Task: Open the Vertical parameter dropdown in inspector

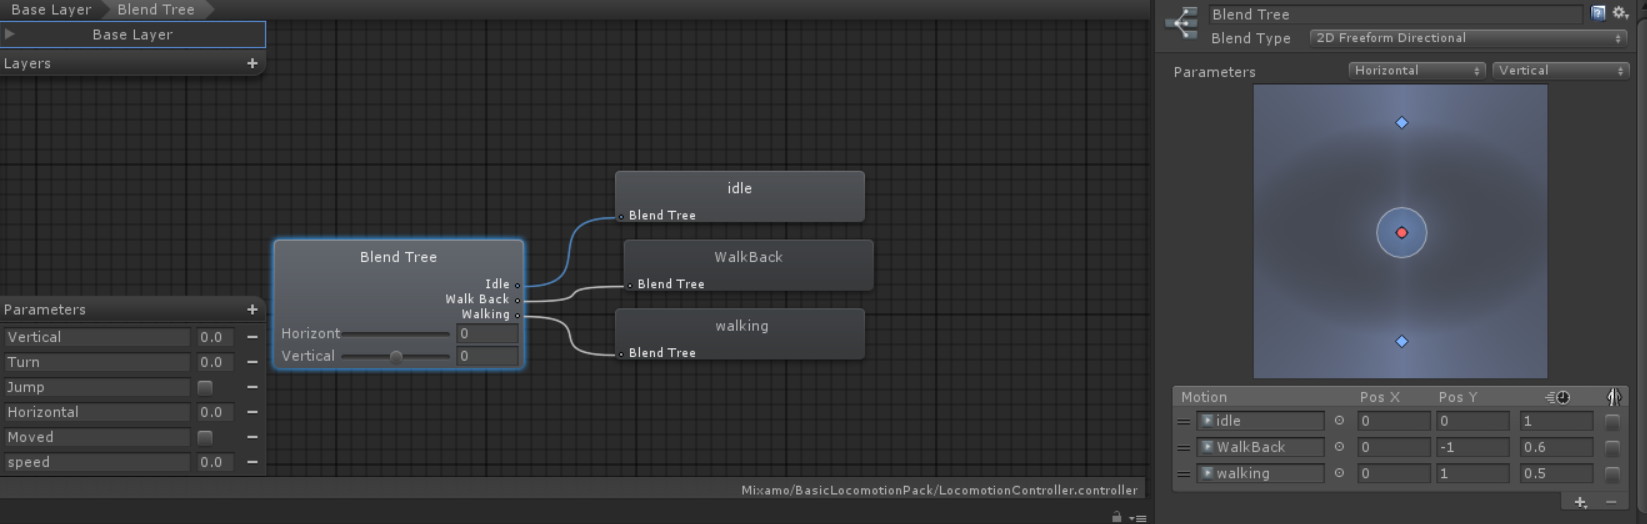Action: (1560, 70)
